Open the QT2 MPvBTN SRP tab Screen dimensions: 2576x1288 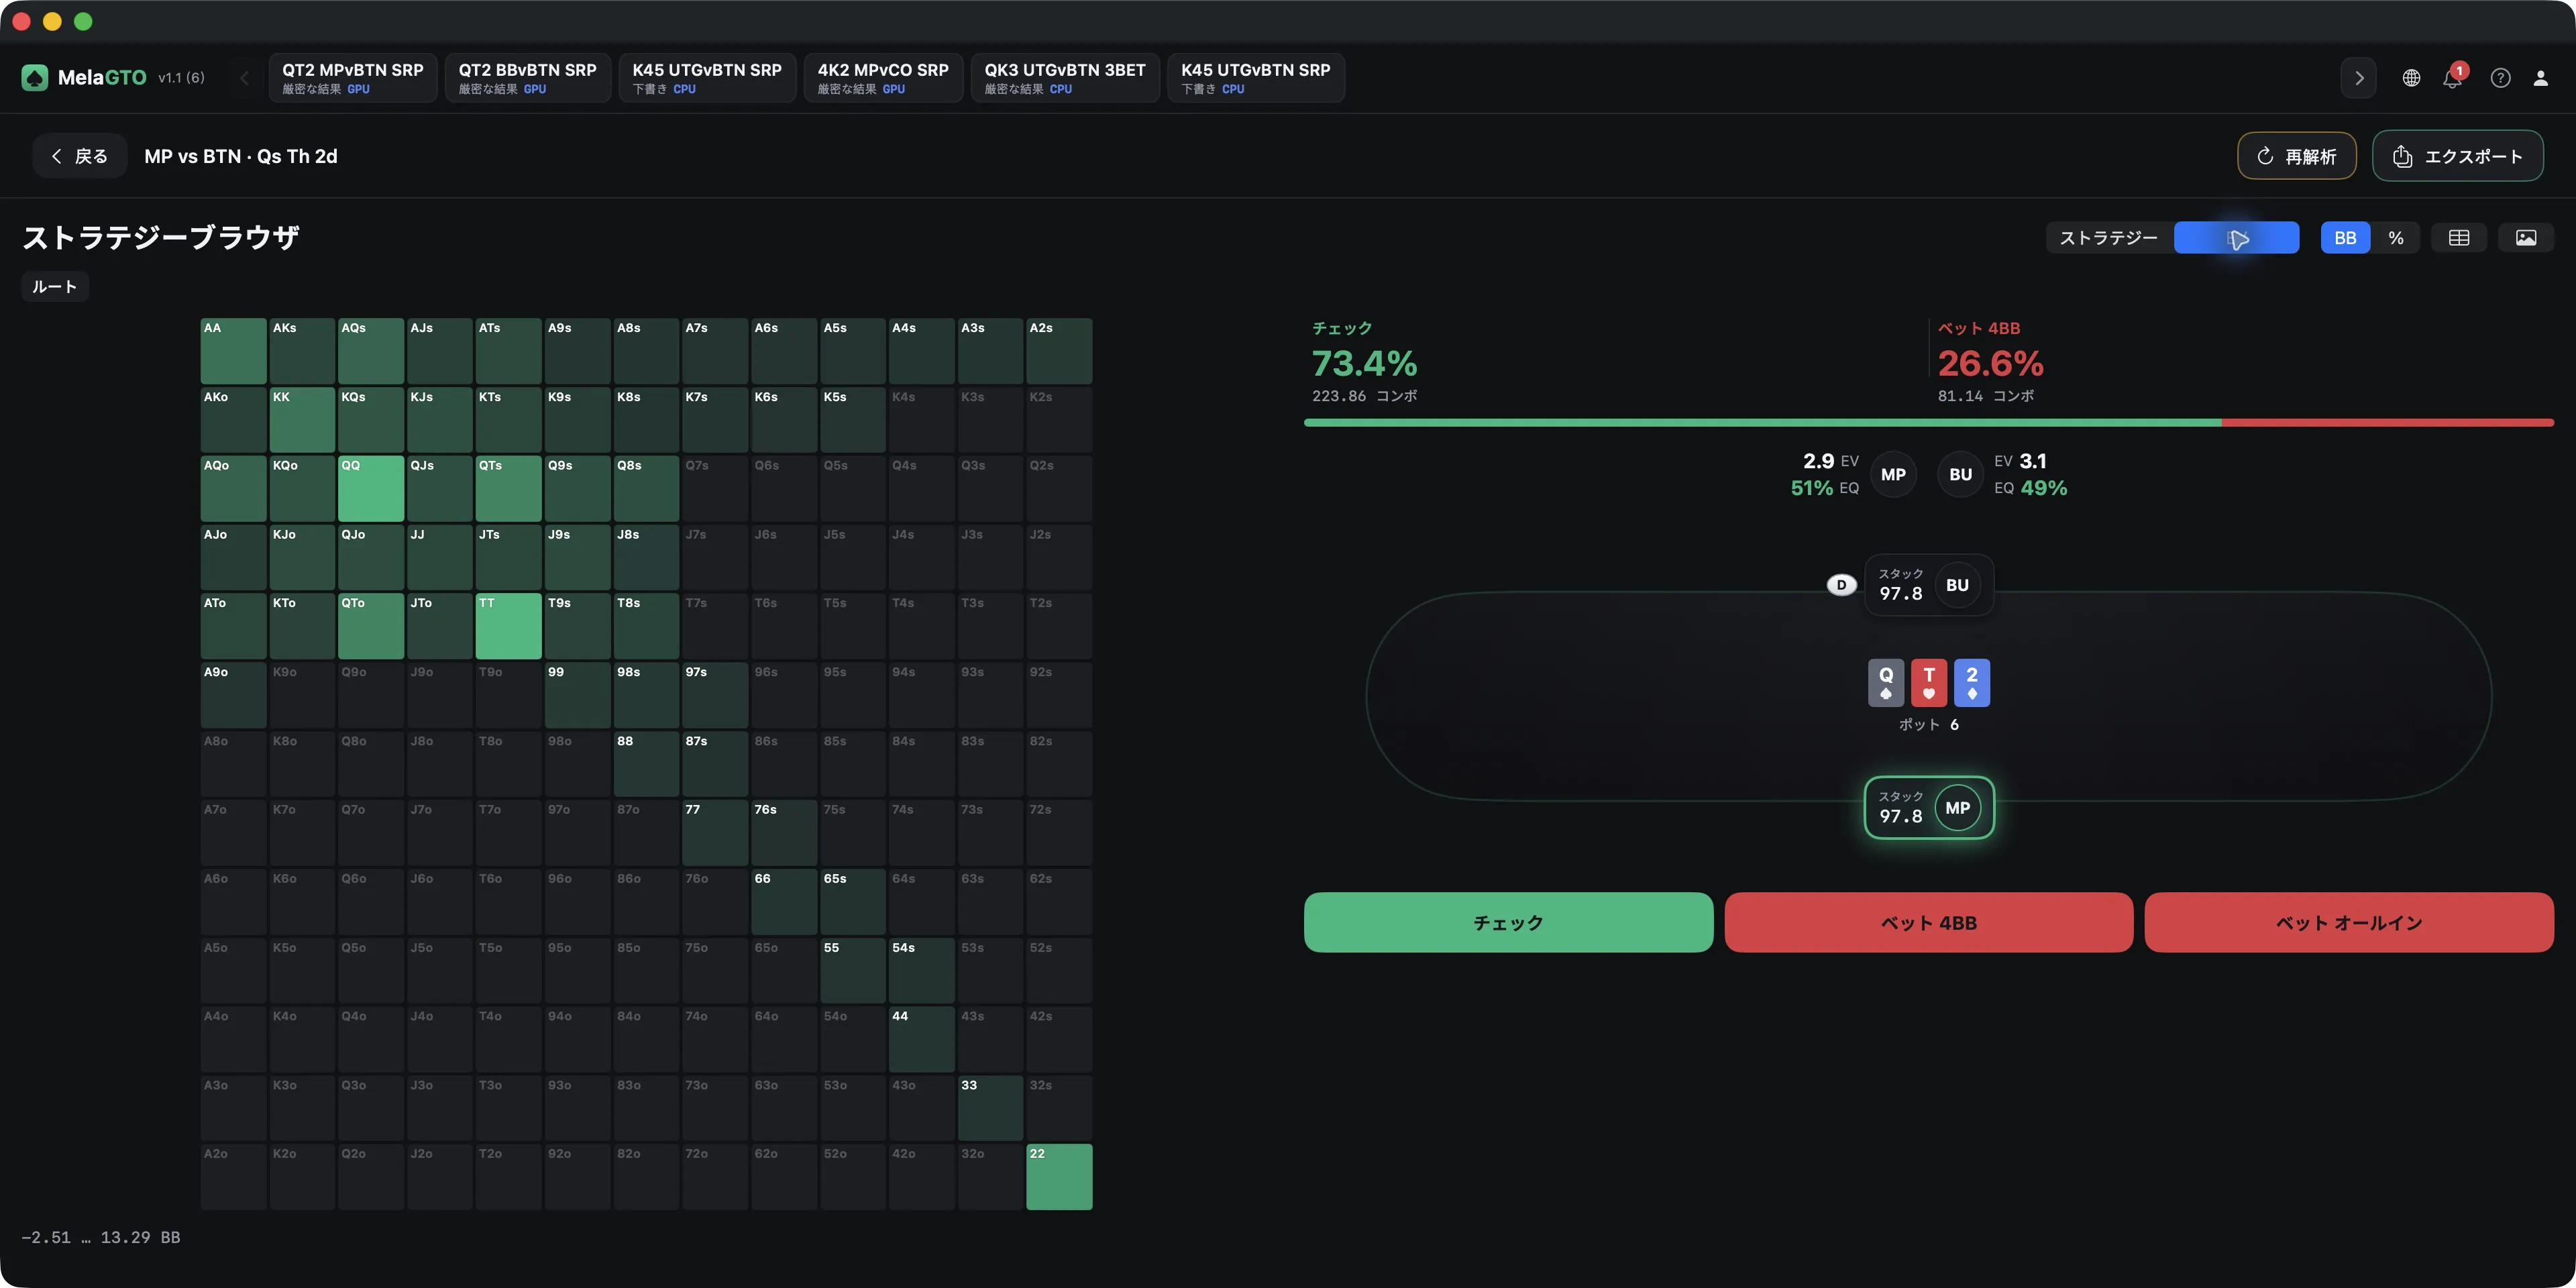[x=353, y=78]
